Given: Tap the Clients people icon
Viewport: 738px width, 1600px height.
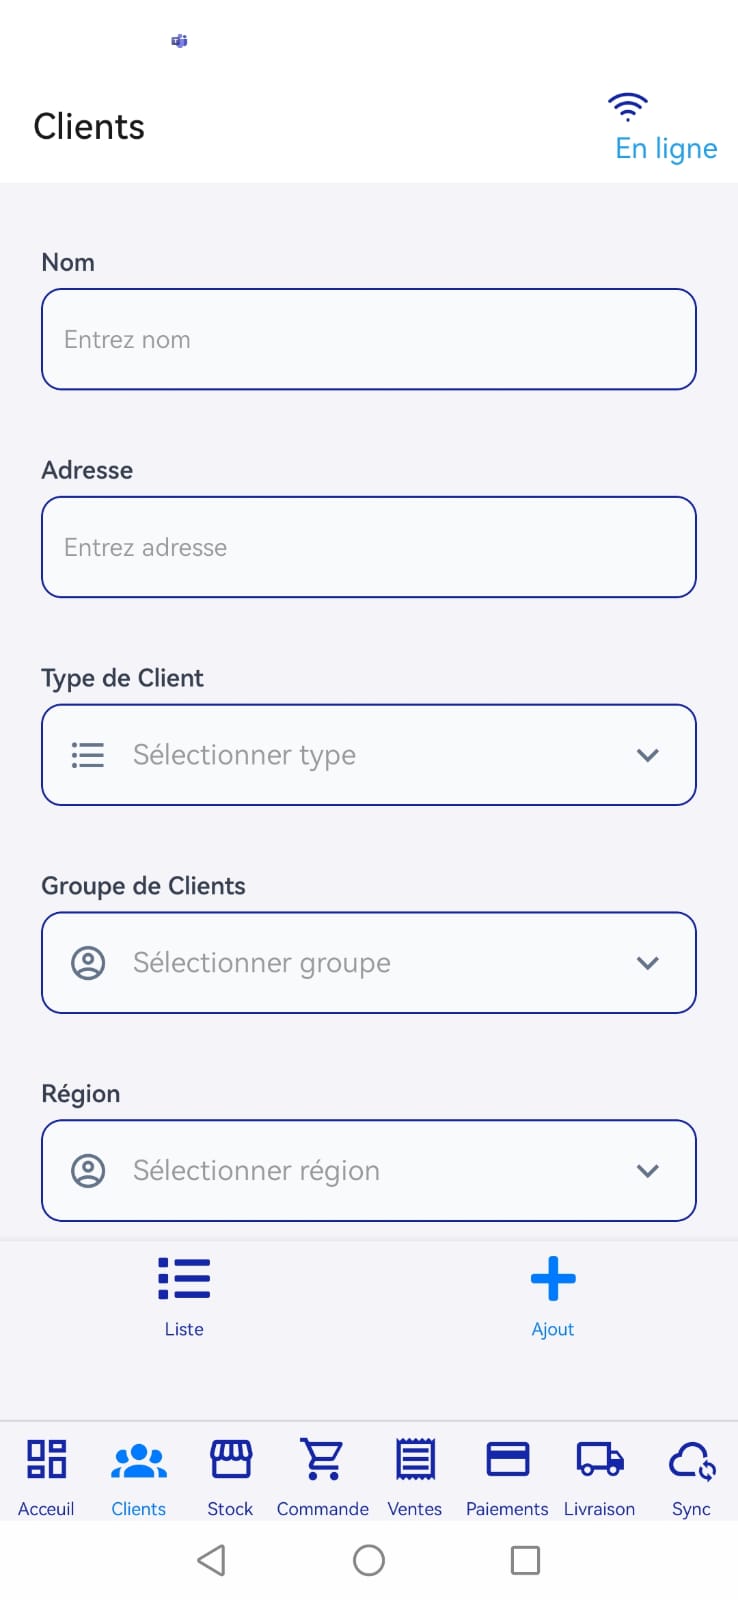Looking at the screenshot, I should tap(138, 1461).
